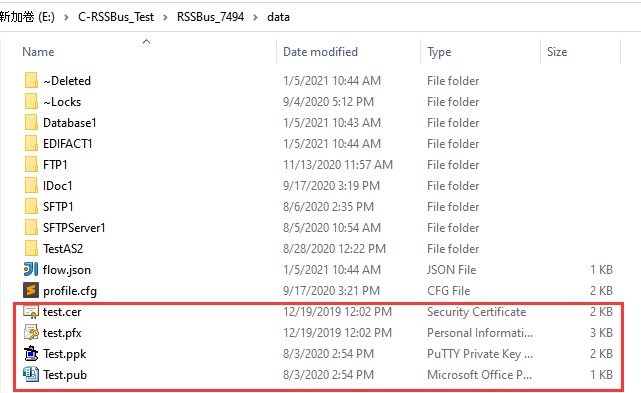Select the Test.ppk PuTTY key icon

click(31, 354)
